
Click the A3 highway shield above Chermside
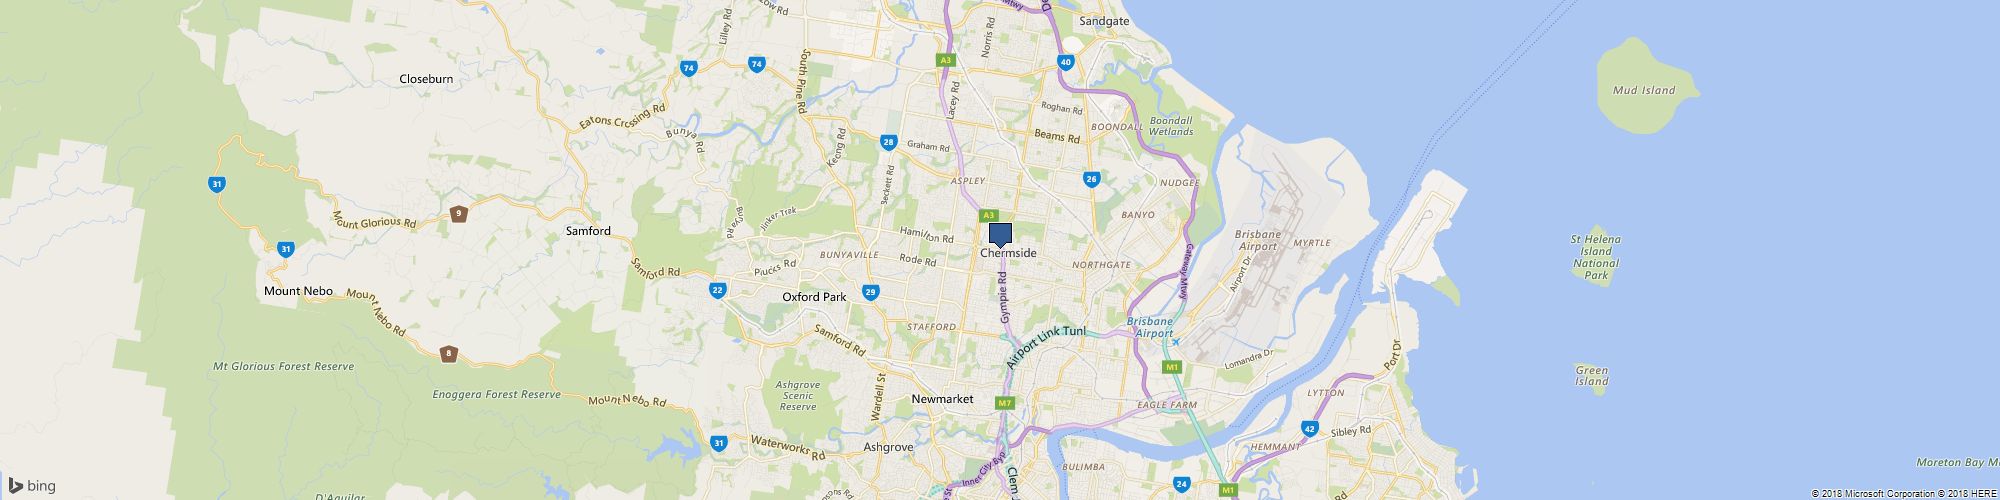[x=989, y=215]
